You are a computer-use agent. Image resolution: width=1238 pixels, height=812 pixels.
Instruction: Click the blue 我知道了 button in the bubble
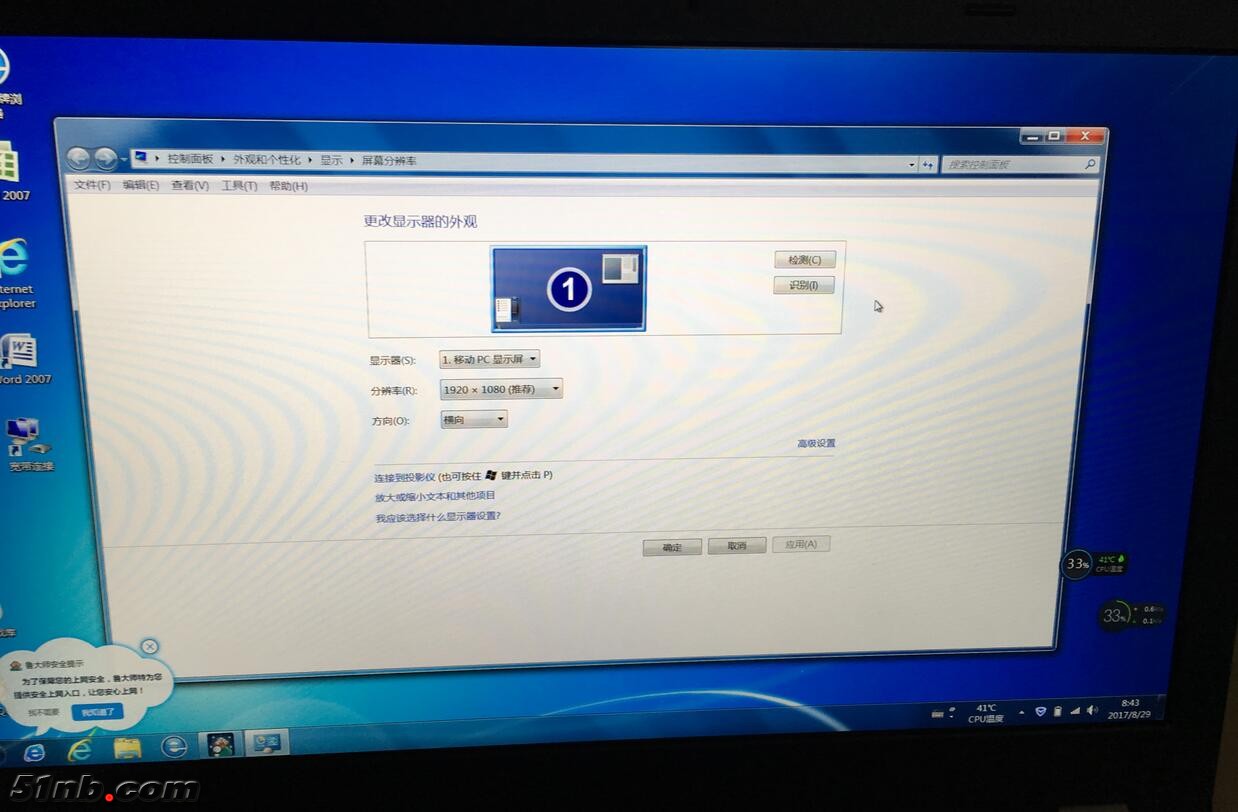click(98, 712)
